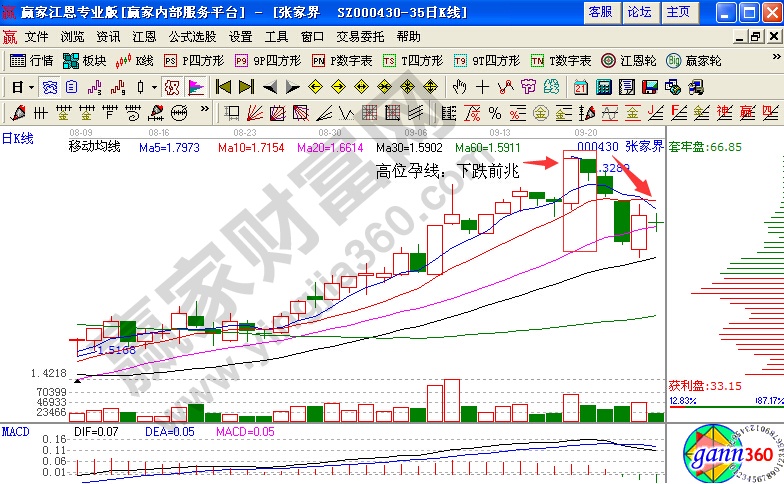Click the red-dotted zigzag line tool
Image resolution: width=784 pixels, height=484 pixels.
(x=506, y=88)
